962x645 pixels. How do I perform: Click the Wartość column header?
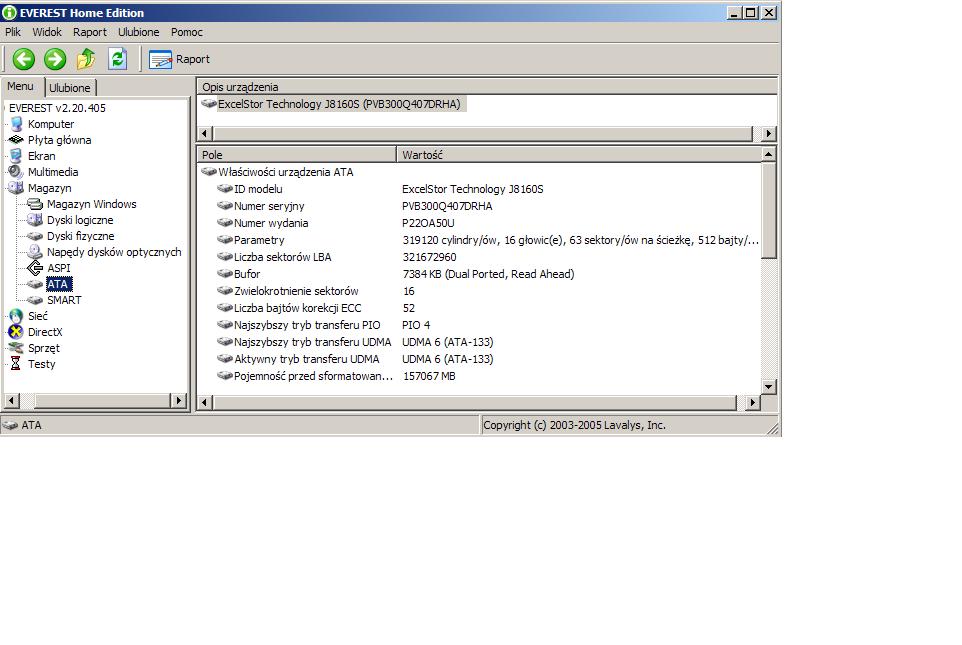tap(579, 155)
